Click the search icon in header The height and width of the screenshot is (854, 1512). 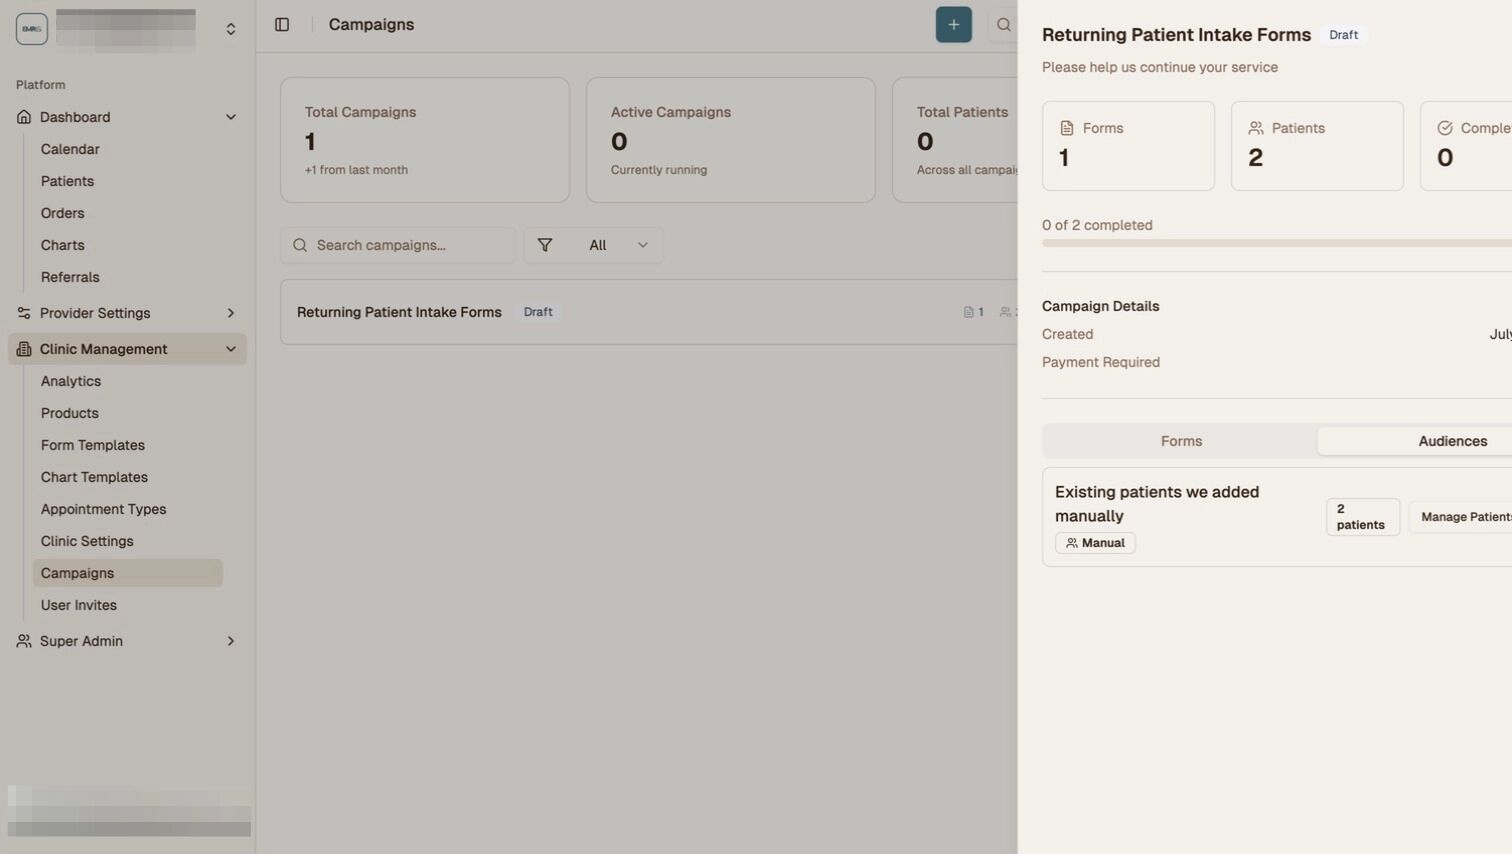pos(1003,25)
